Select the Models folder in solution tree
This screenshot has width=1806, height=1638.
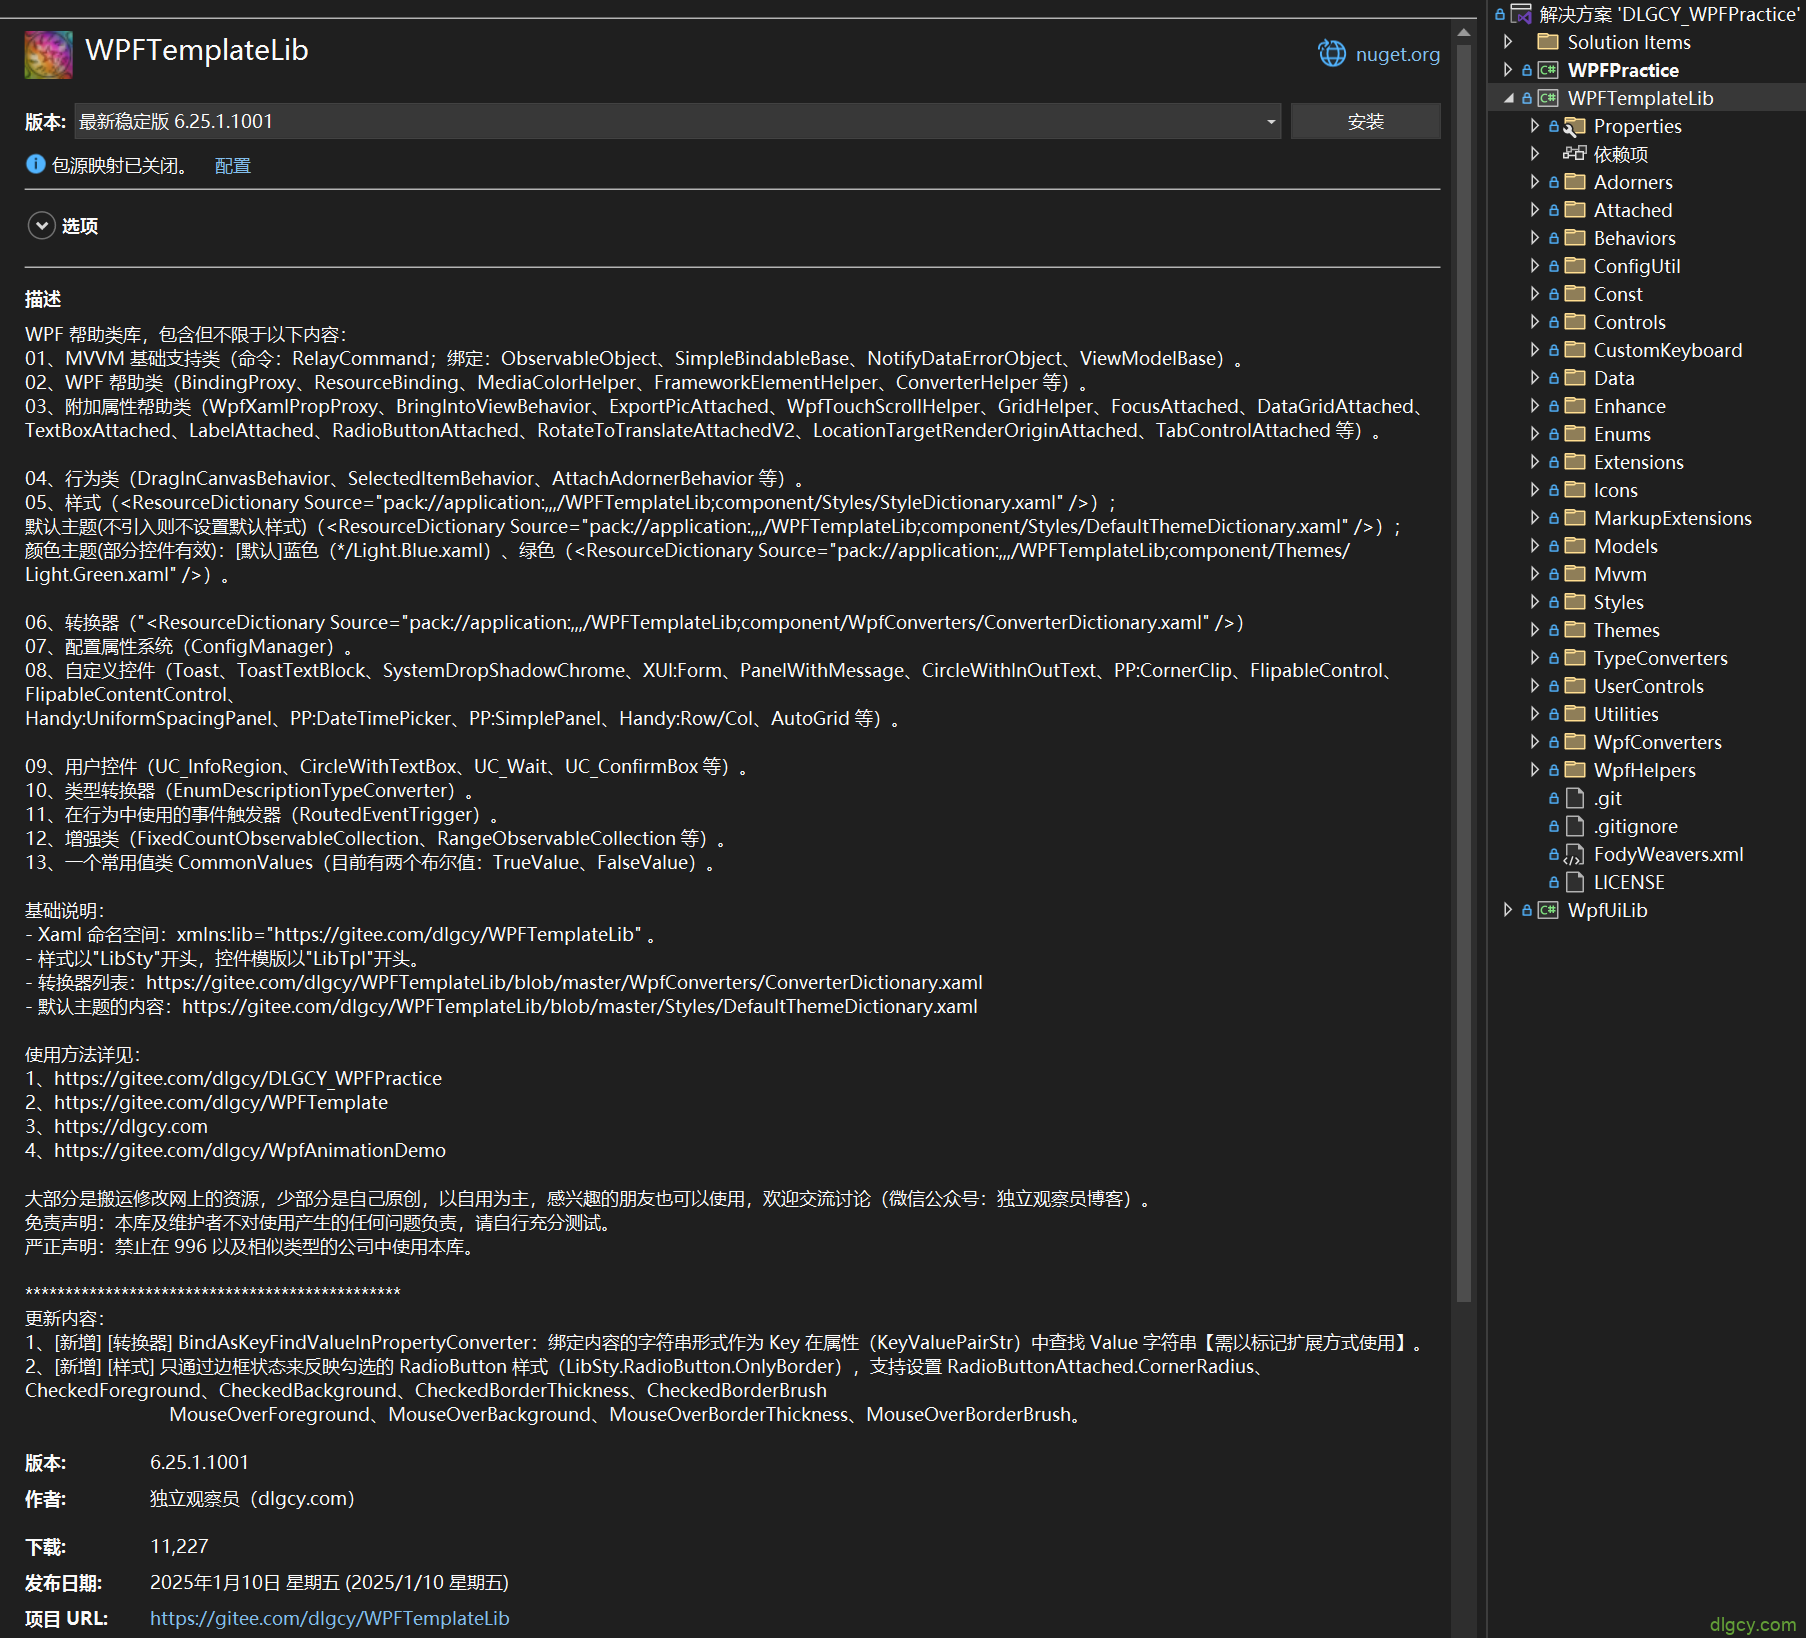coord(1626,546)
